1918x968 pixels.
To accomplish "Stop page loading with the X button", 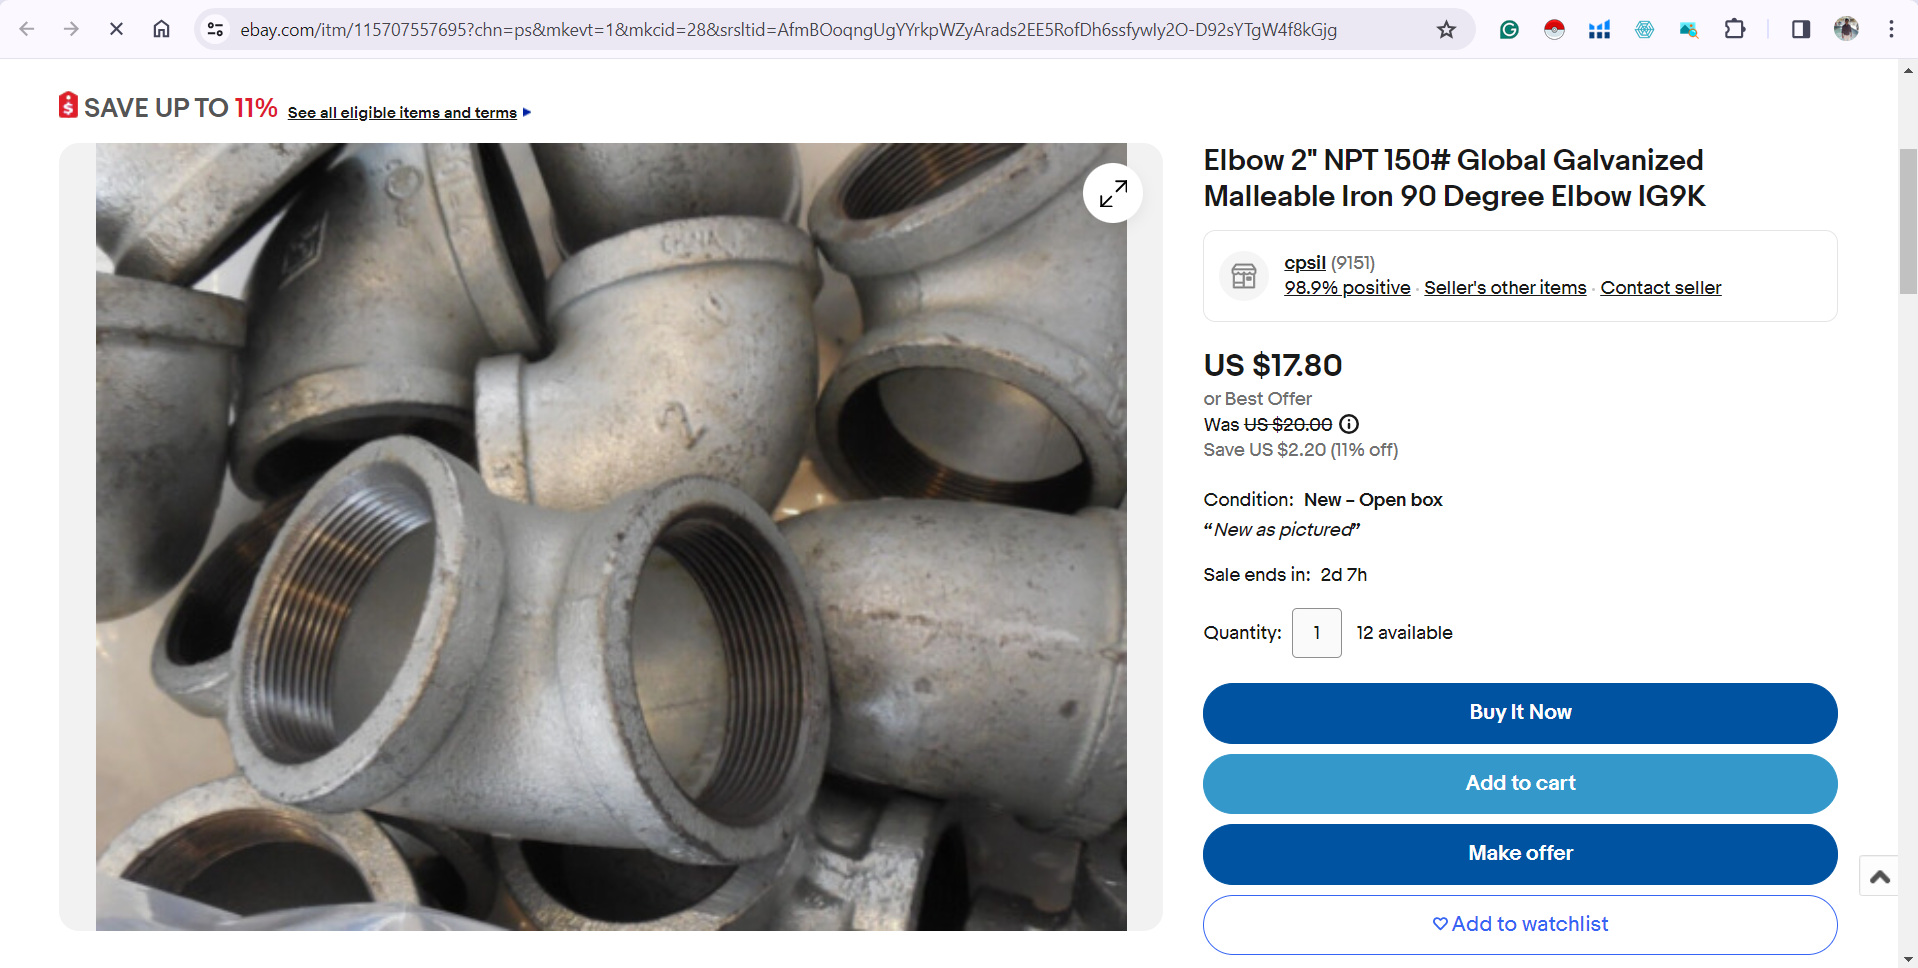I will coord(116,29).
